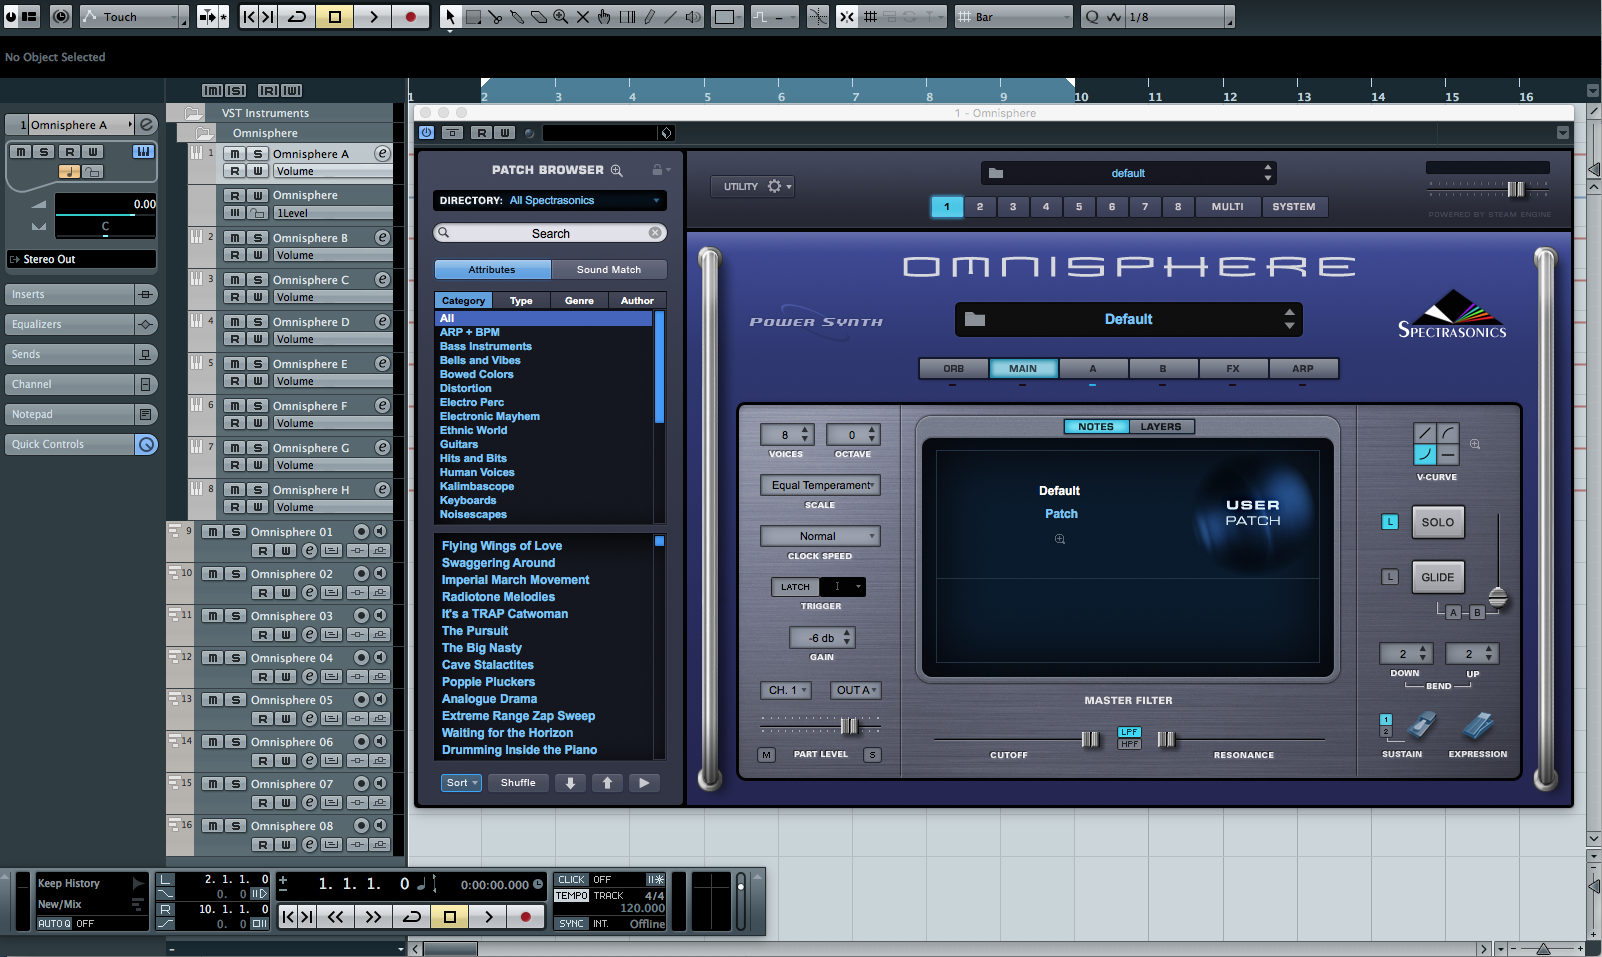
Task: Select the Scissors split tool
Action: click(497, 16)
